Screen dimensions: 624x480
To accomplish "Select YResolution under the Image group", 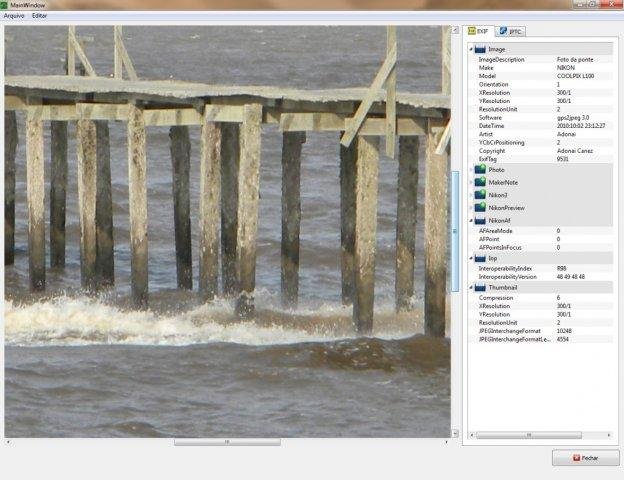I will 494,101.
